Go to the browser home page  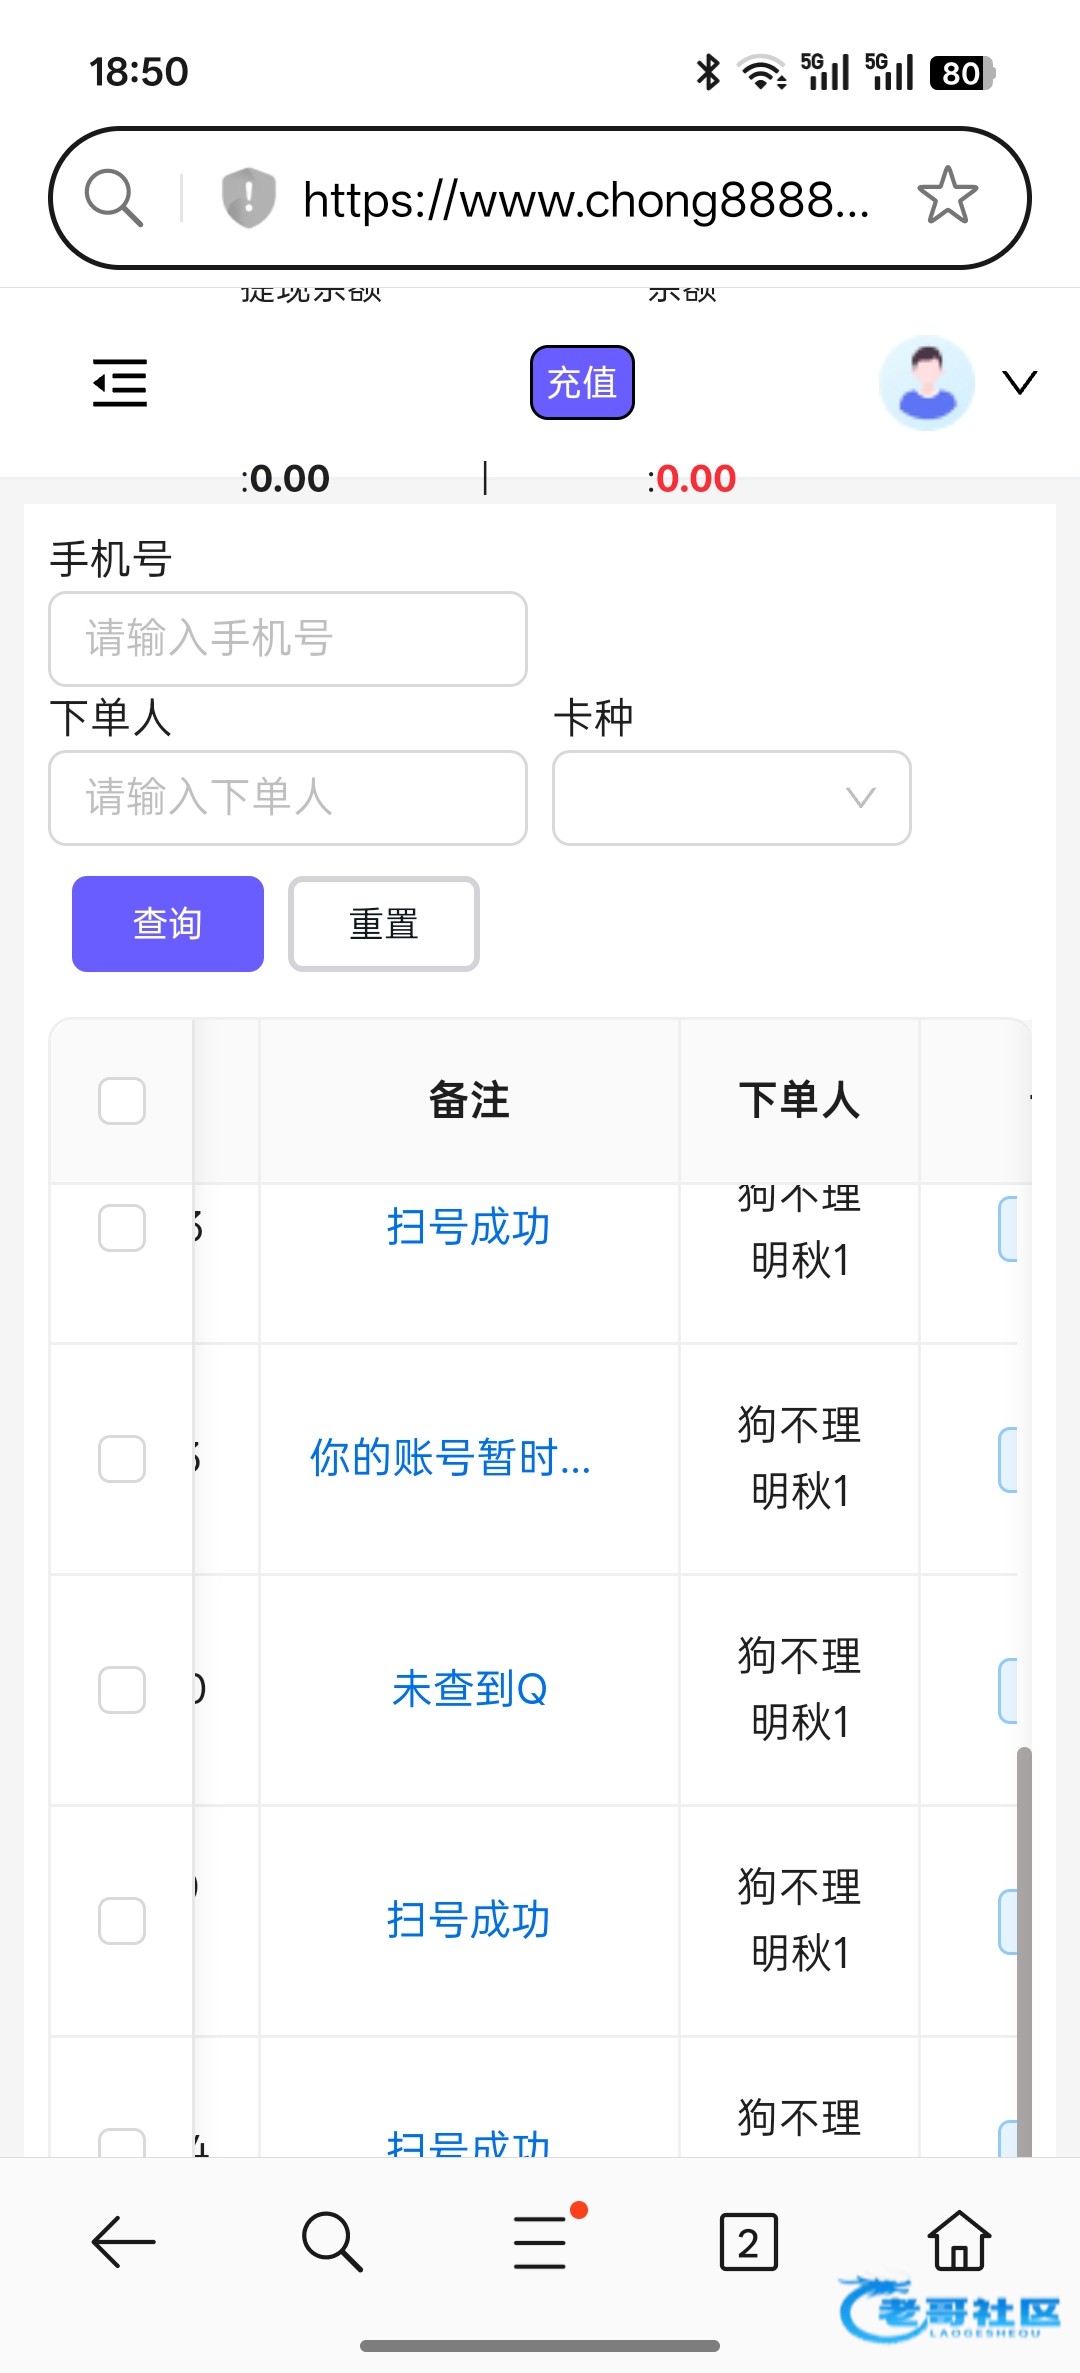pyautogui.click(x=959, y=2241)
